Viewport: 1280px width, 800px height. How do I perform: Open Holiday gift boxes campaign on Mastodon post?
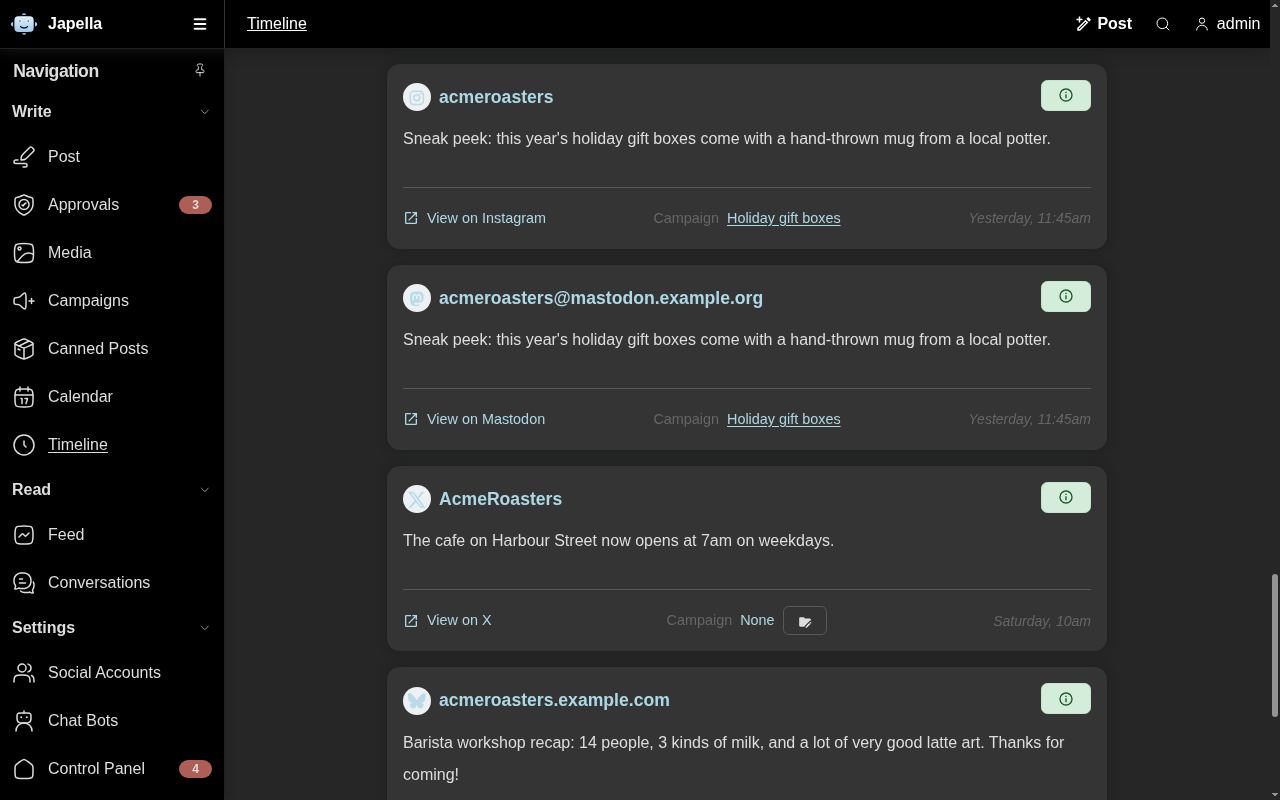tap(783, 419)
